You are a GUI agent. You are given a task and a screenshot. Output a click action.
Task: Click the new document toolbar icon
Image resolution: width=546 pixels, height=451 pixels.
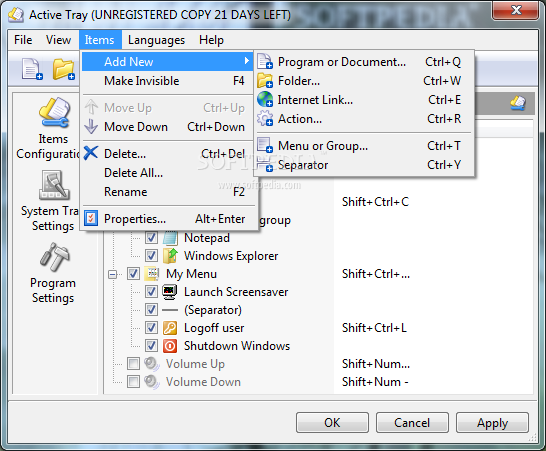32,69
